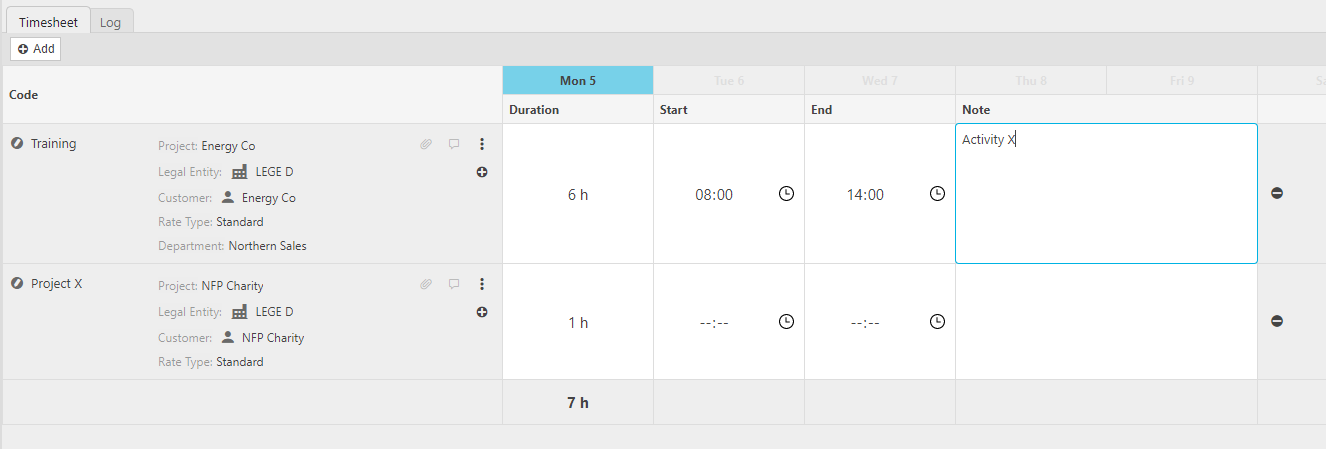The width and height of the screenshot is (1326, 449).
Task: Select the Timesheet tab
Action: click(x=48, y=22)
